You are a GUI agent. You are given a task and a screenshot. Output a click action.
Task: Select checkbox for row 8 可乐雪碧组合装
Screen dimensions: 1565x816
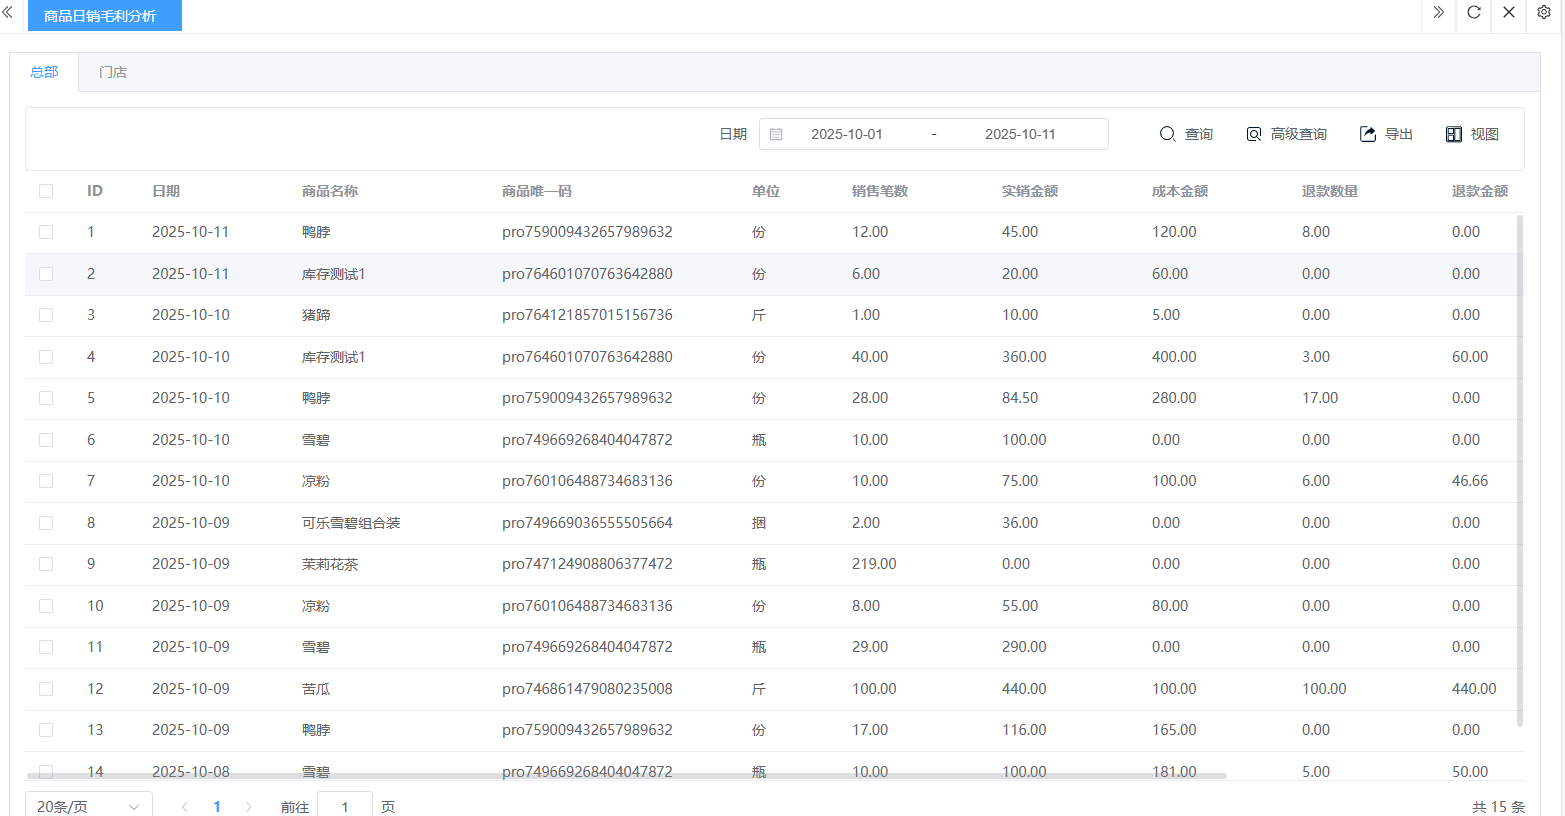[x=46, y=523]
